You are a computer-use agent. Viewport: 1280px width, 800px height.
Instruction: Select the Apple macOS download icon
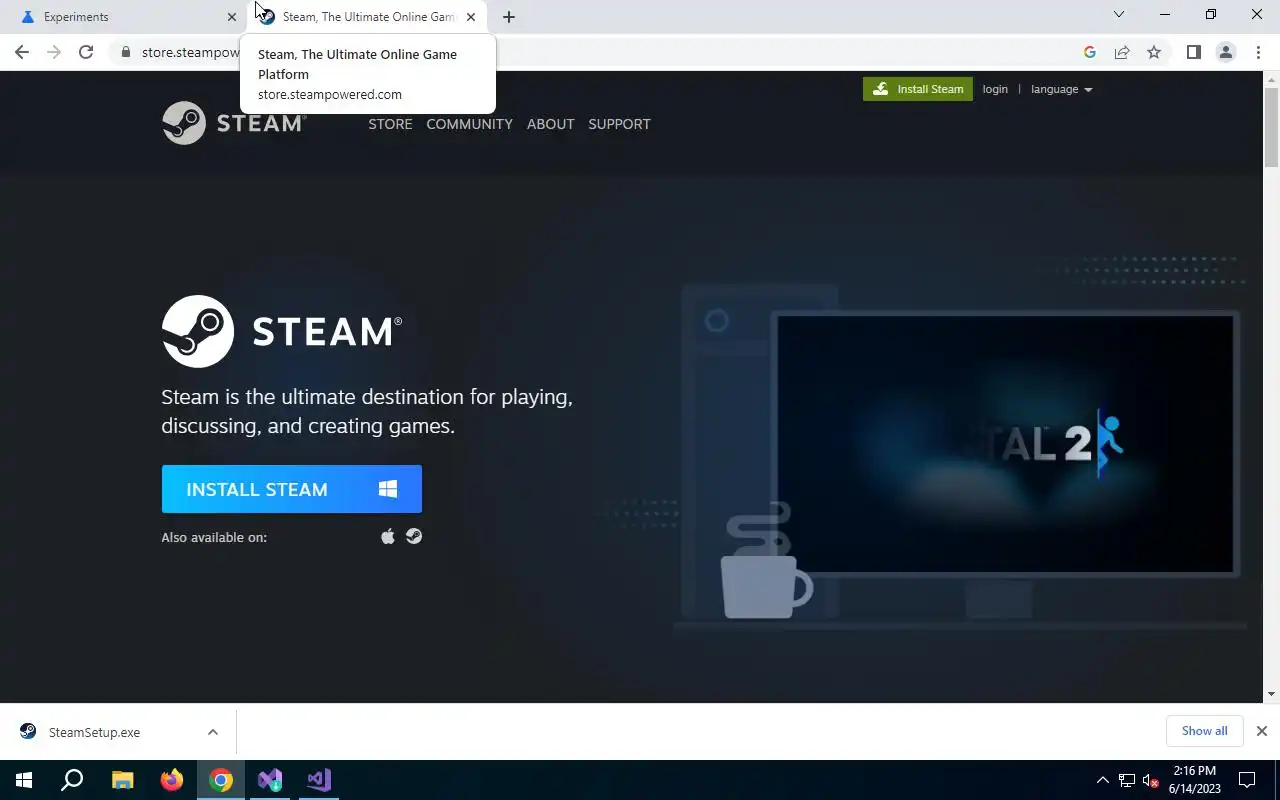pos(388,537)
